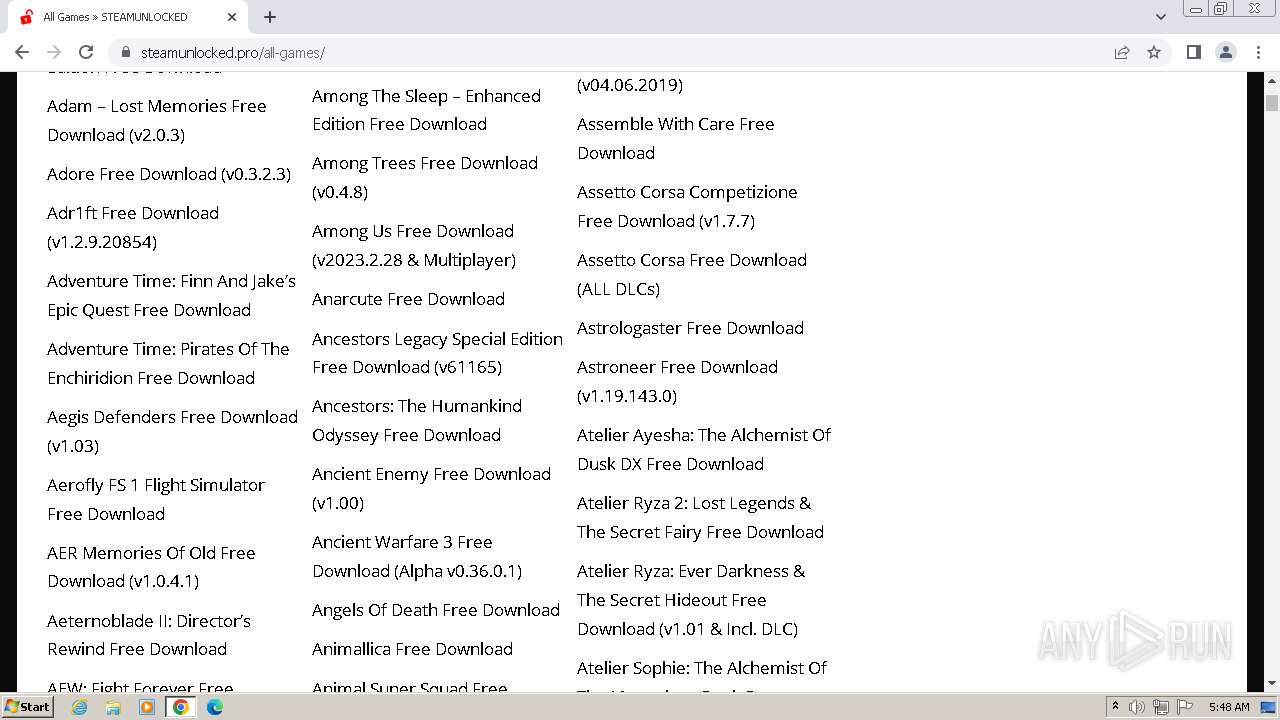This screenshot has height=720, width=1280.
Task: Reload the current page
Action: coord(86,52)
